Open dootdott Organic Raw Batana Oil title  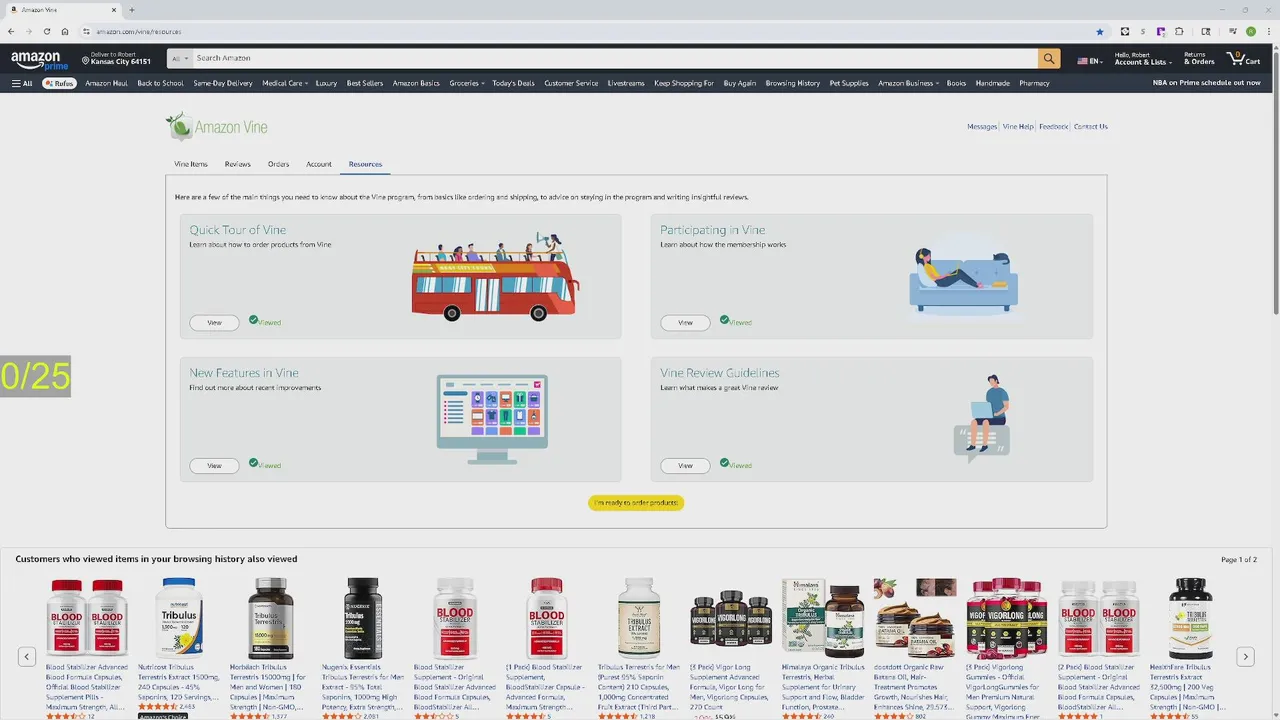915,686
